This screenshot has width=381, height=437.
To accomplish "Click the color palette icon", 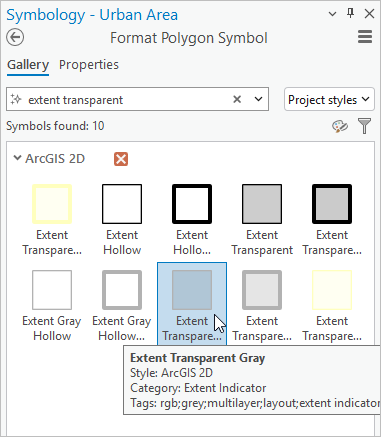I will pos(340,126).
